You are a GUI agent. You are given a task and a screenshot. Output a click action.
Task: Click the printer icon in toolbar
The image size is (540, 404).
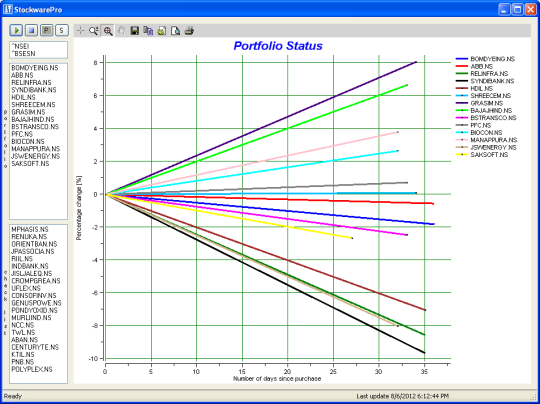coord(189,31)
